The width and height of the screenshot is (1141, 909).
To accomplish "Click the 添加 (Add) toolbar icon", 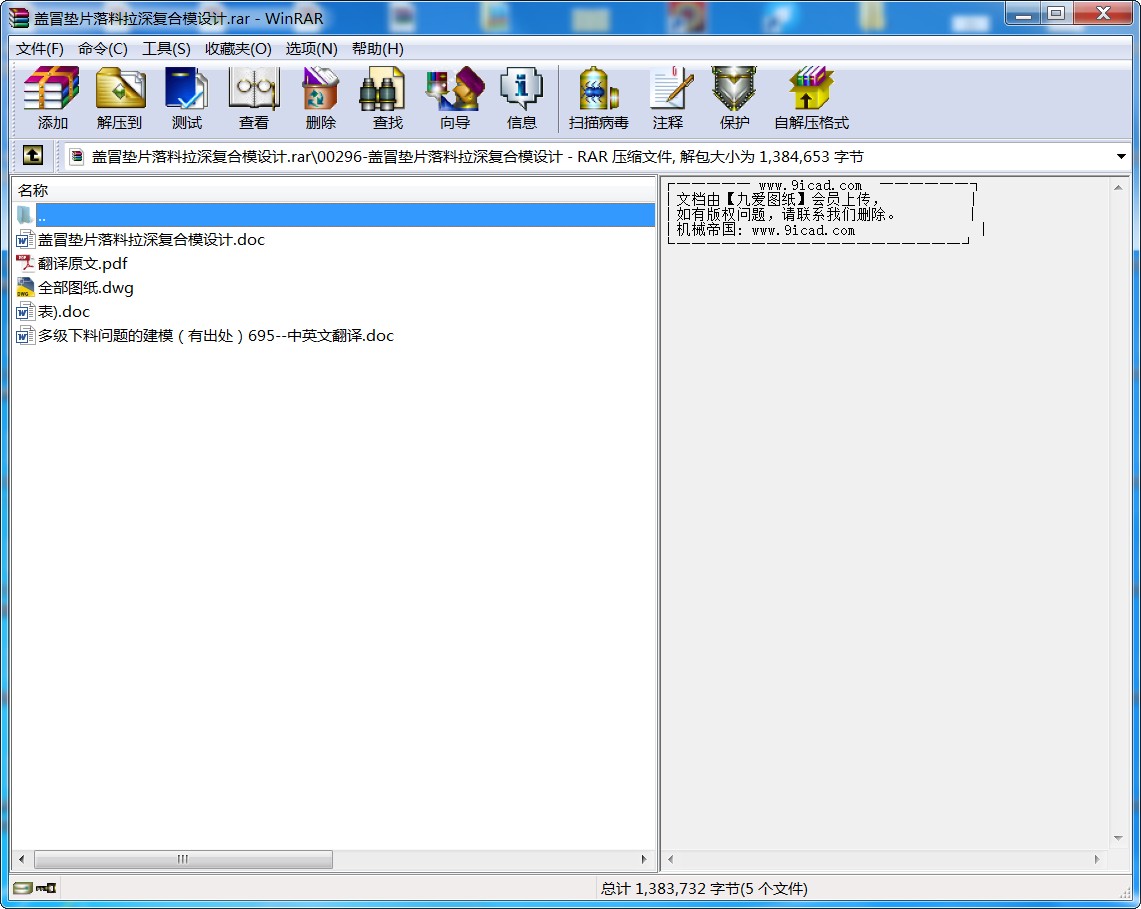I will click(52, 98).
